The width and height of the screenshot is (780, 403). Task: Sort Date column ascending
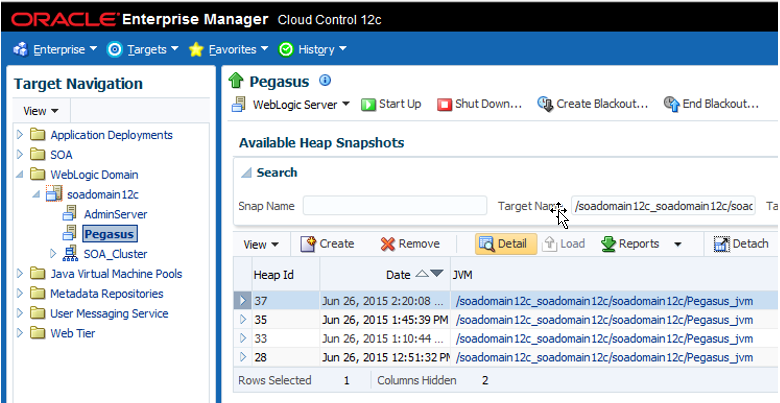click(x=421, y=274)
